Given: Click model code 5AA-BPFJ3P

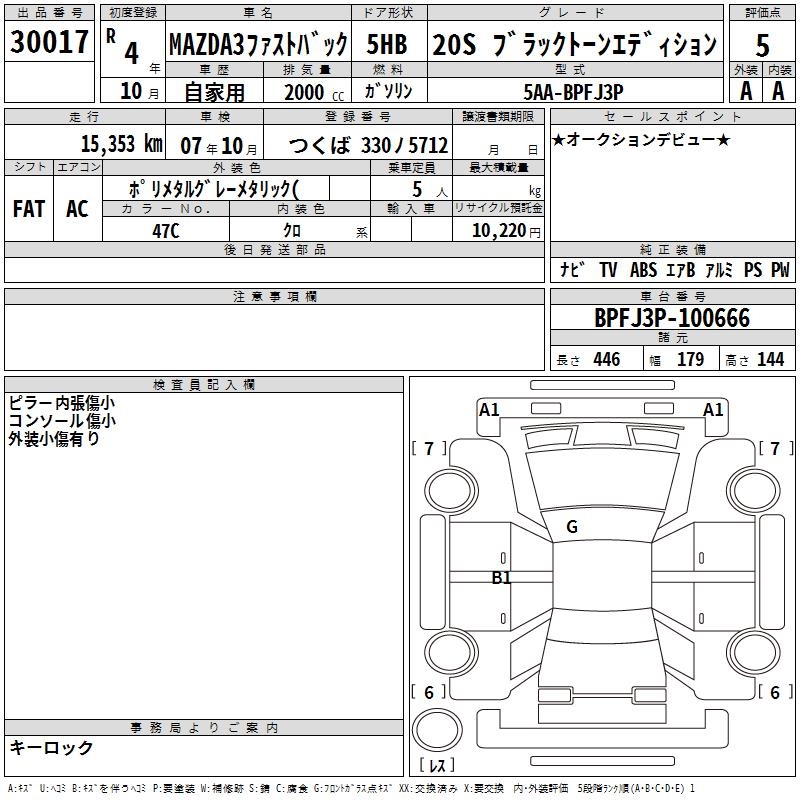Looking at the screenshot, I should pyautogui.click(x=573, y=92).
